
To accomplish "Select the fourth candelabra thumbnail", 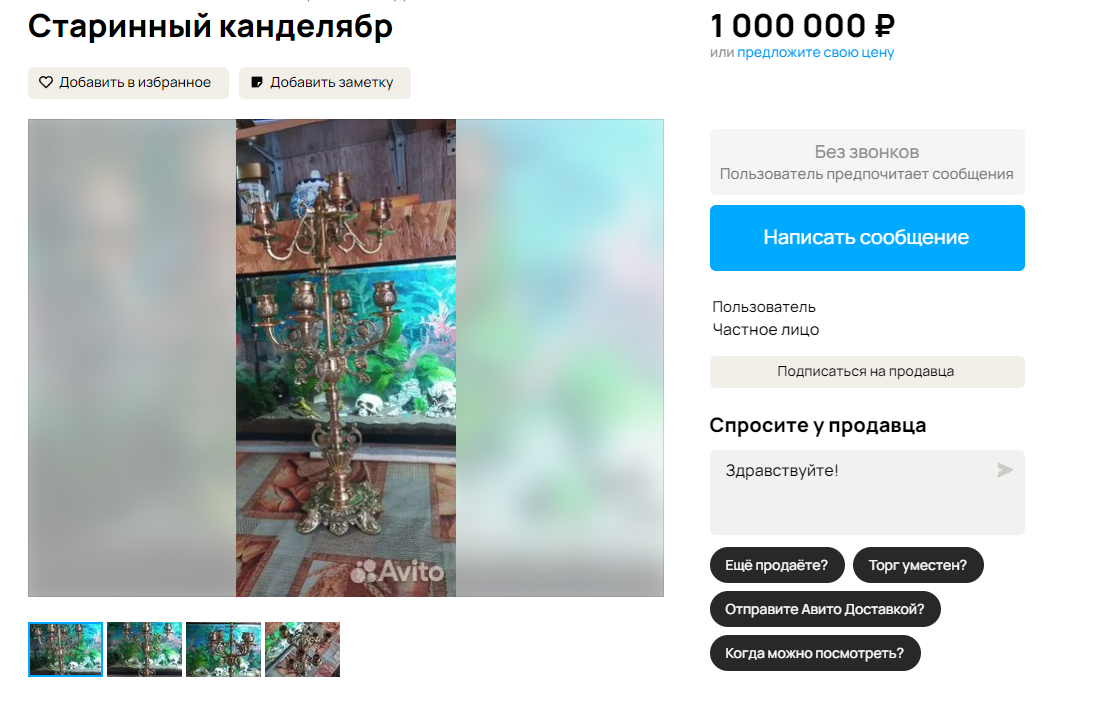I will tap(302, 649).
